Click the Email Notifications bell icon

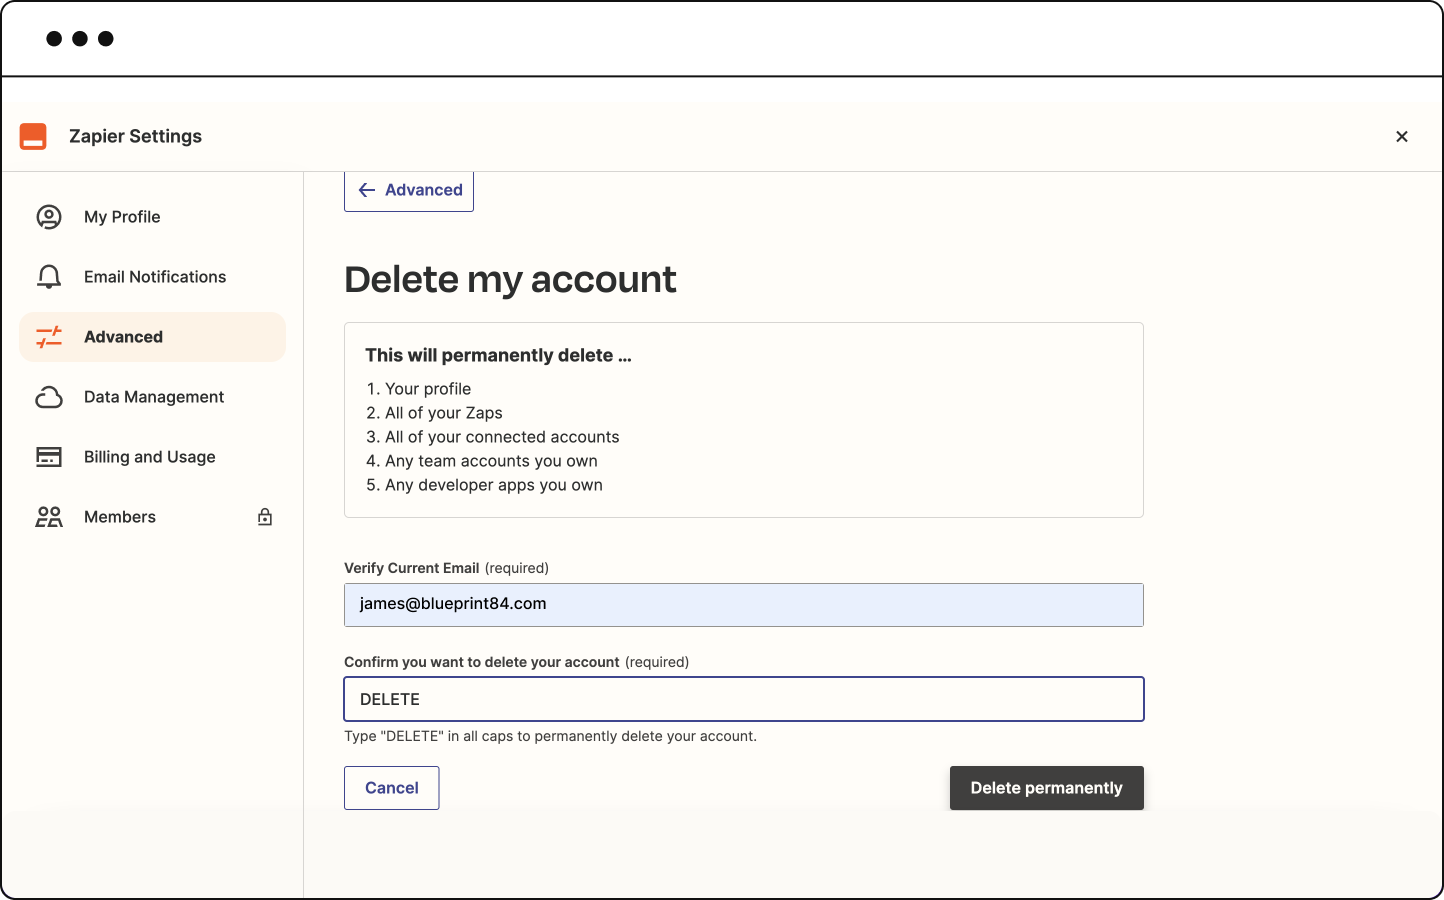tap(49, 277)
